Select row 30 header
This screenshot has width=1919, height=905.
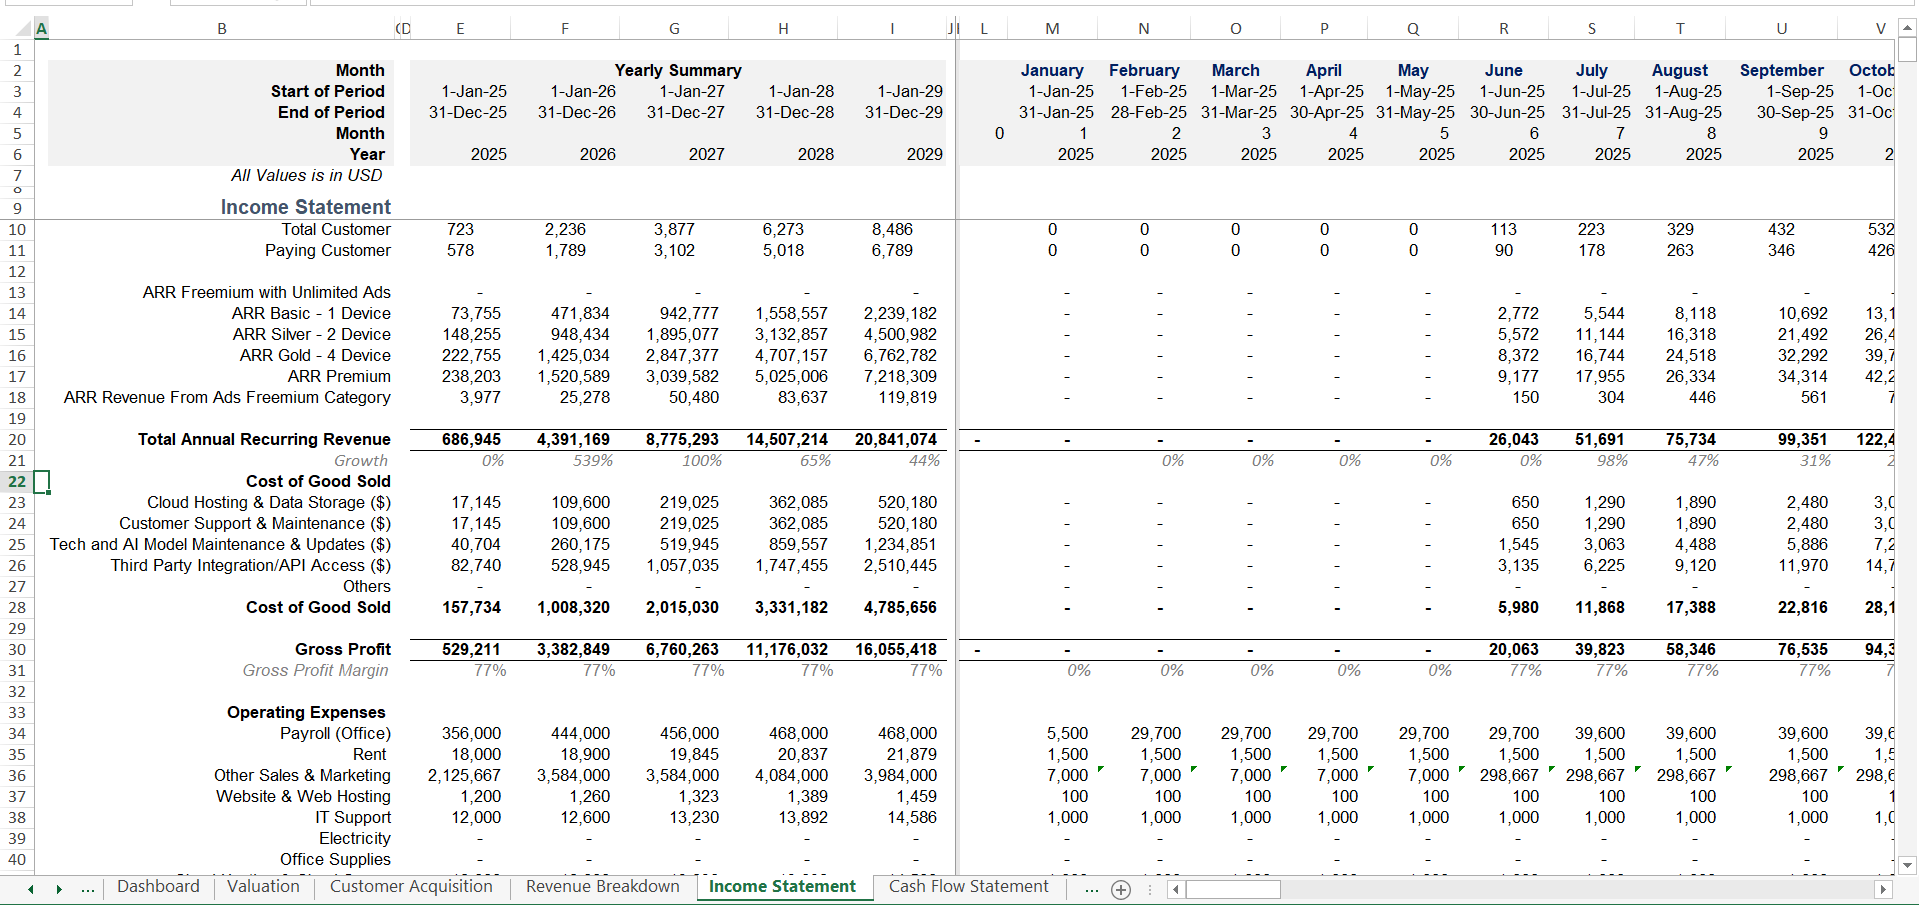pyautogui.click(x=17, y=650)
